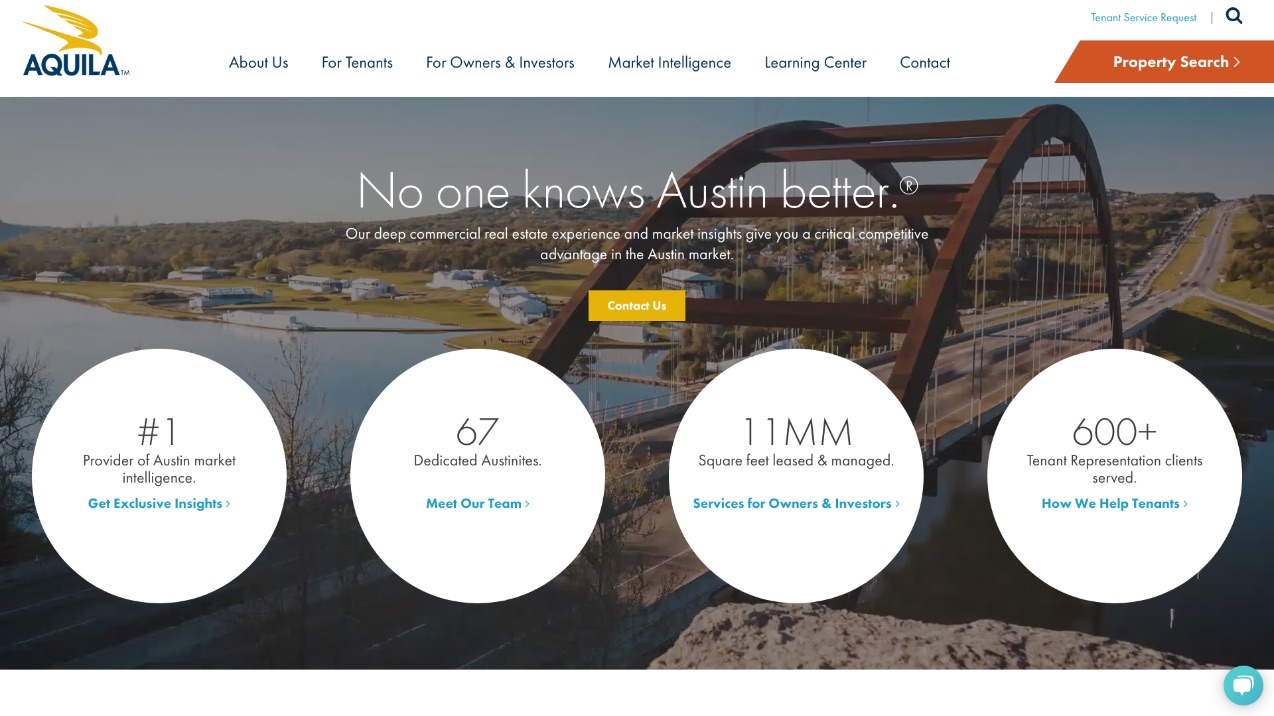Click "Provider of Austin market intelligence." text
The image size is (1274, 716).
coord(159,469)
